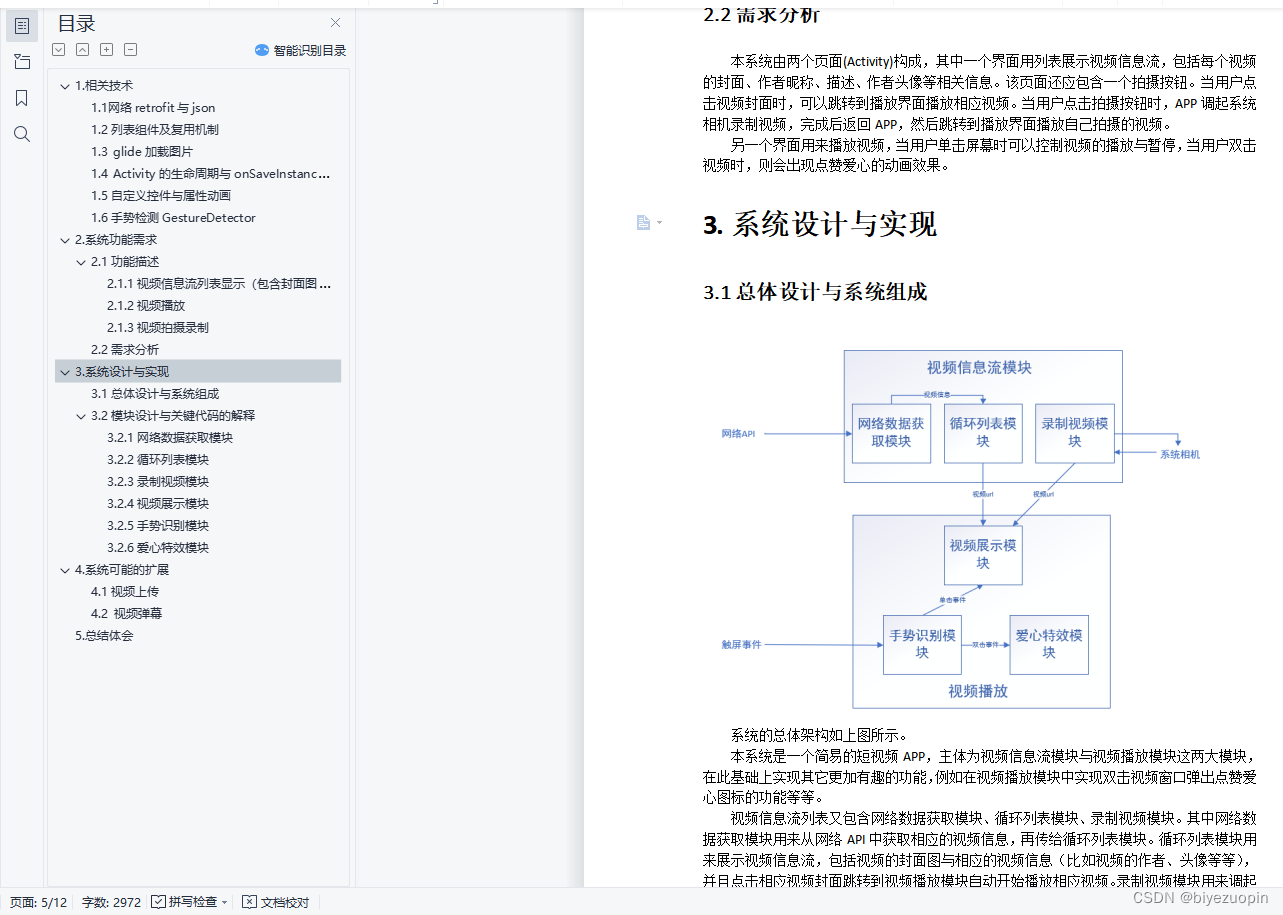The image size is (1283, 915).
Task: Go to 4.2 视频弹幕 entry
Action: [126, 614]
